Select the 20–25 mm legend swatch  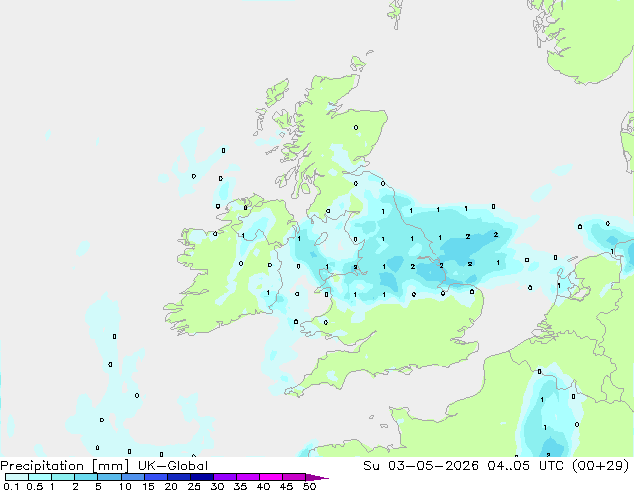(x=178, y=477)
